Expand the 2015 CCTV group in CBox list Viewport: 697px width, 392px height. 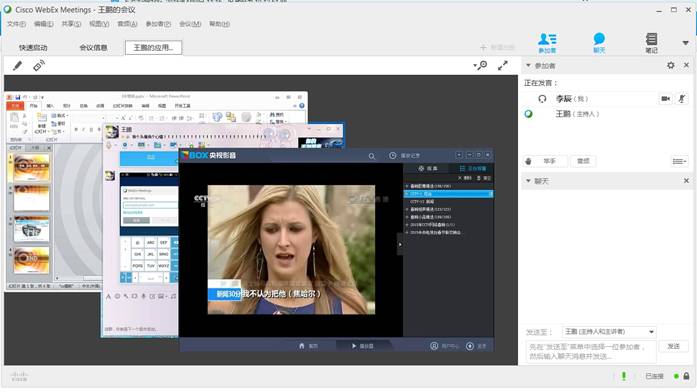click(407, 225)
